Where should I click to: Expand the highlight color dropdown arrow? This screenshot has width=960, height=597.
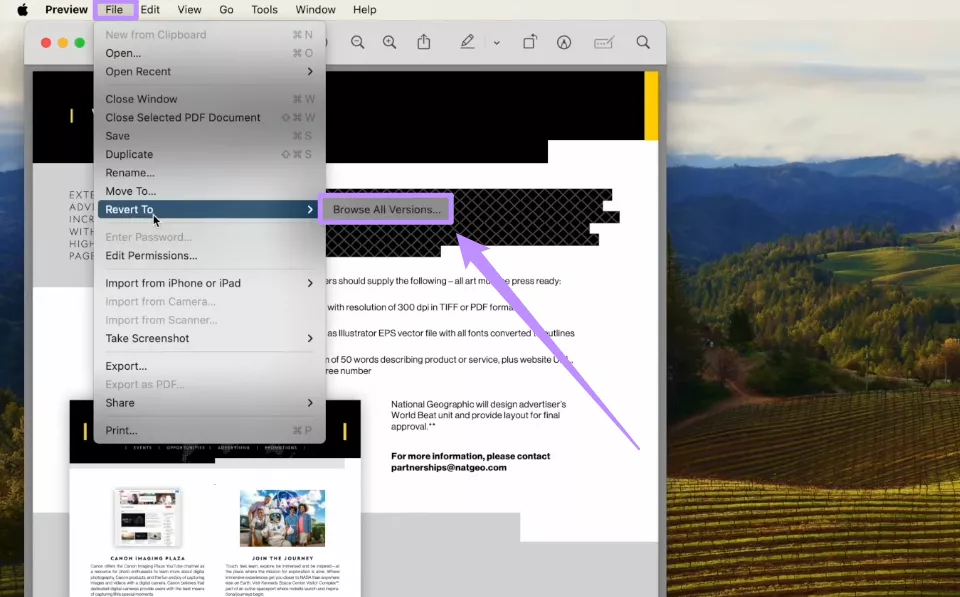[x=497, y=43]
